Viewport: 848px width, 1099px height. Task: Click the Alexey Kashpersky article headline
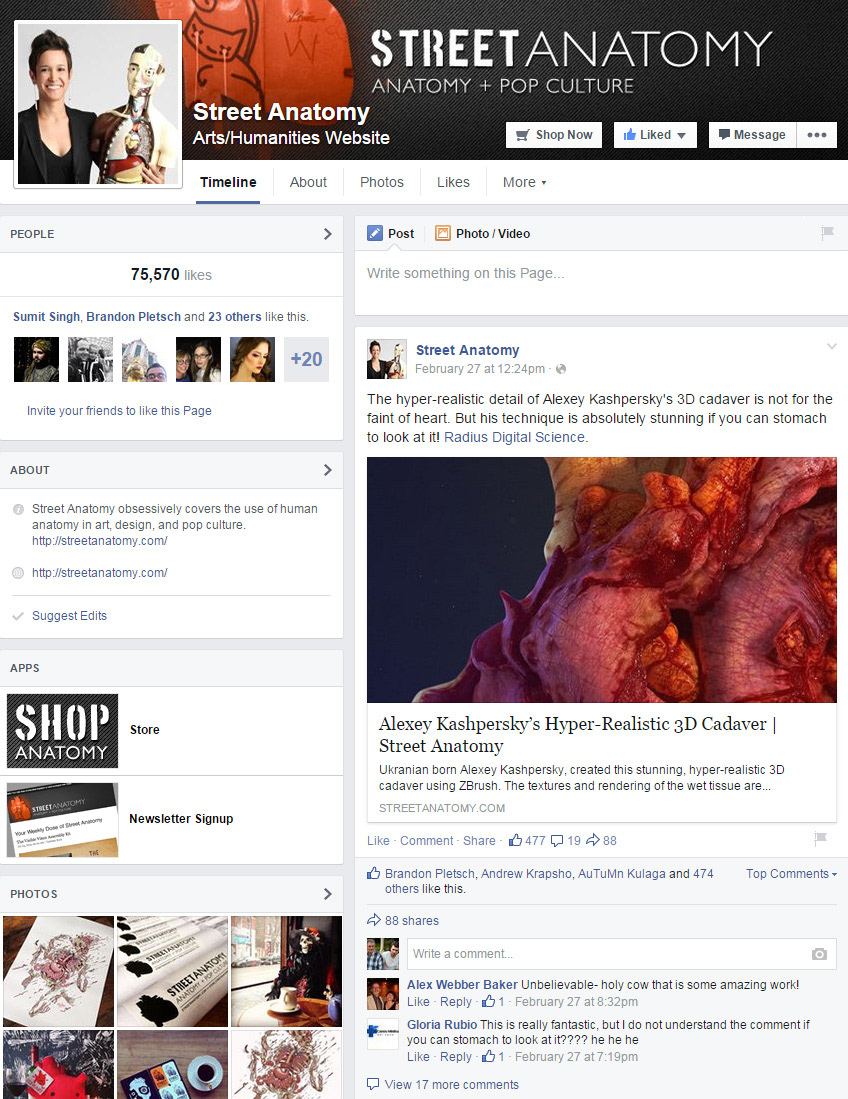[577, 735]
